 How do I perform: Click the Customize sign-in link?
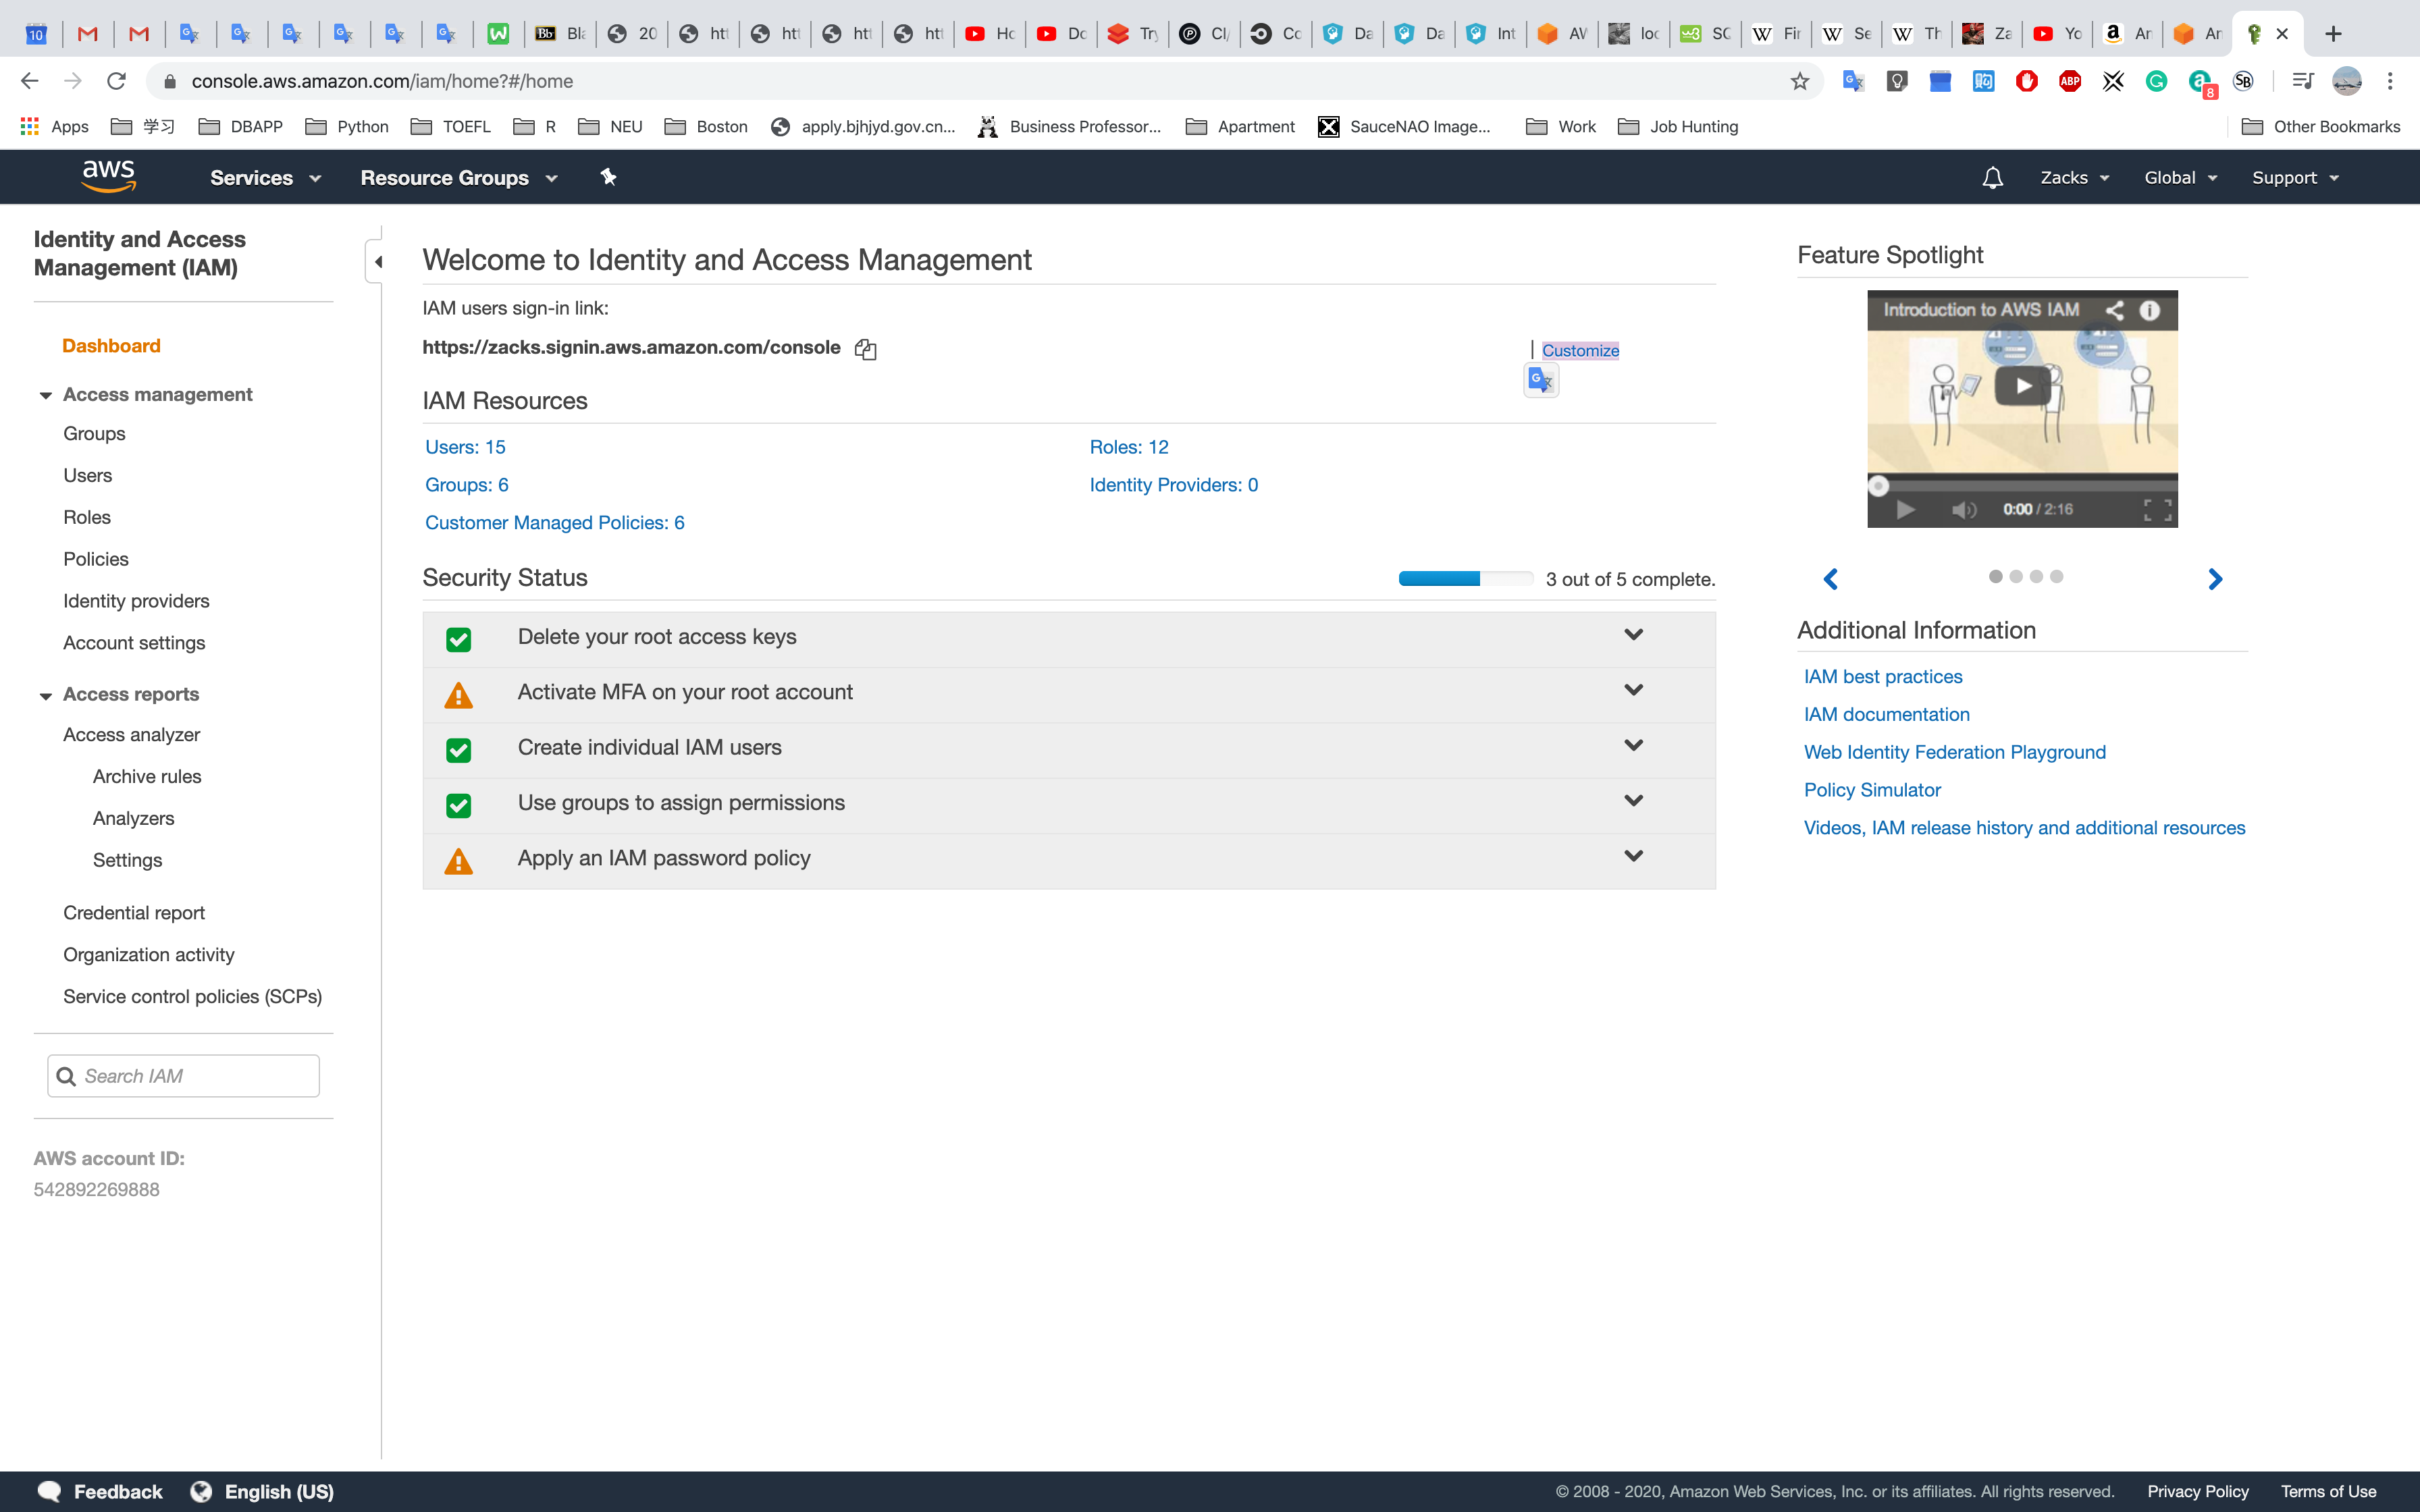tap(1579, 350)
